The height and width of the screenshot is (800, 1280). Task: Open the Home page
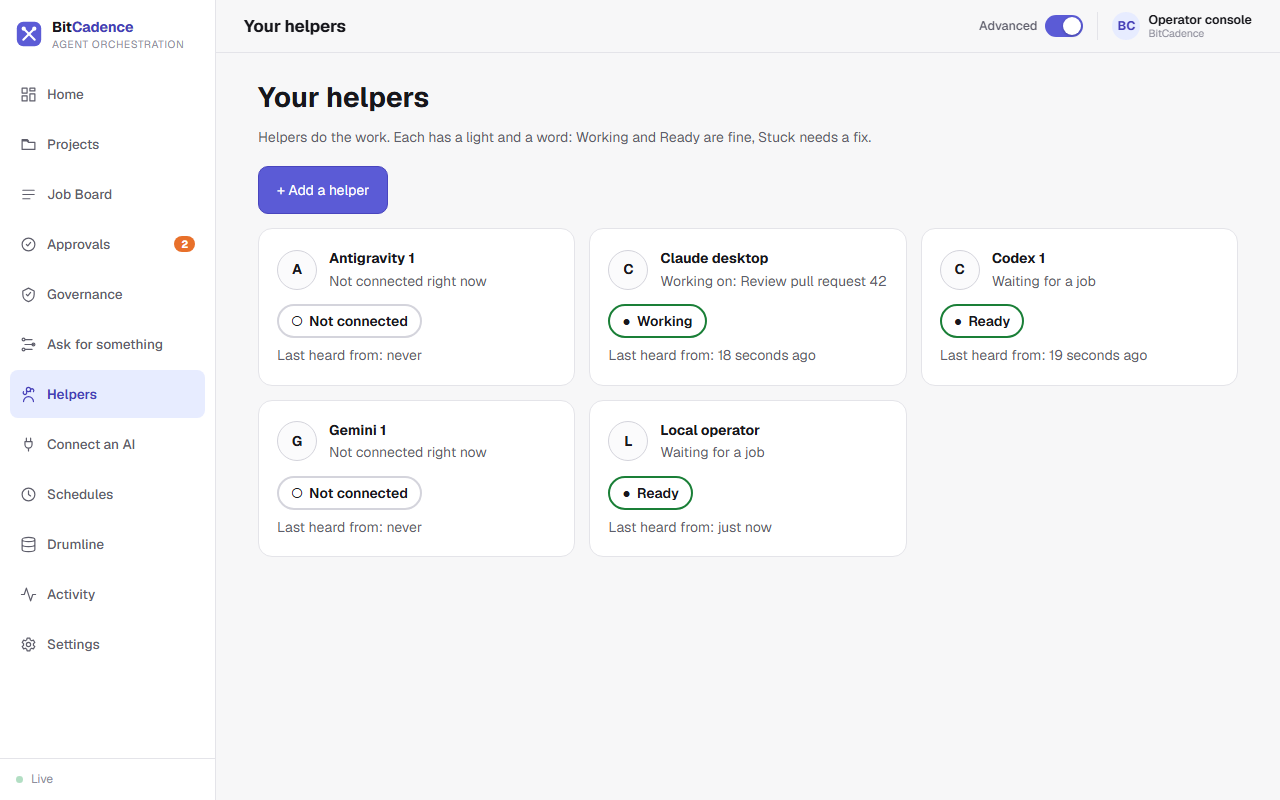[x=107, y=94]
